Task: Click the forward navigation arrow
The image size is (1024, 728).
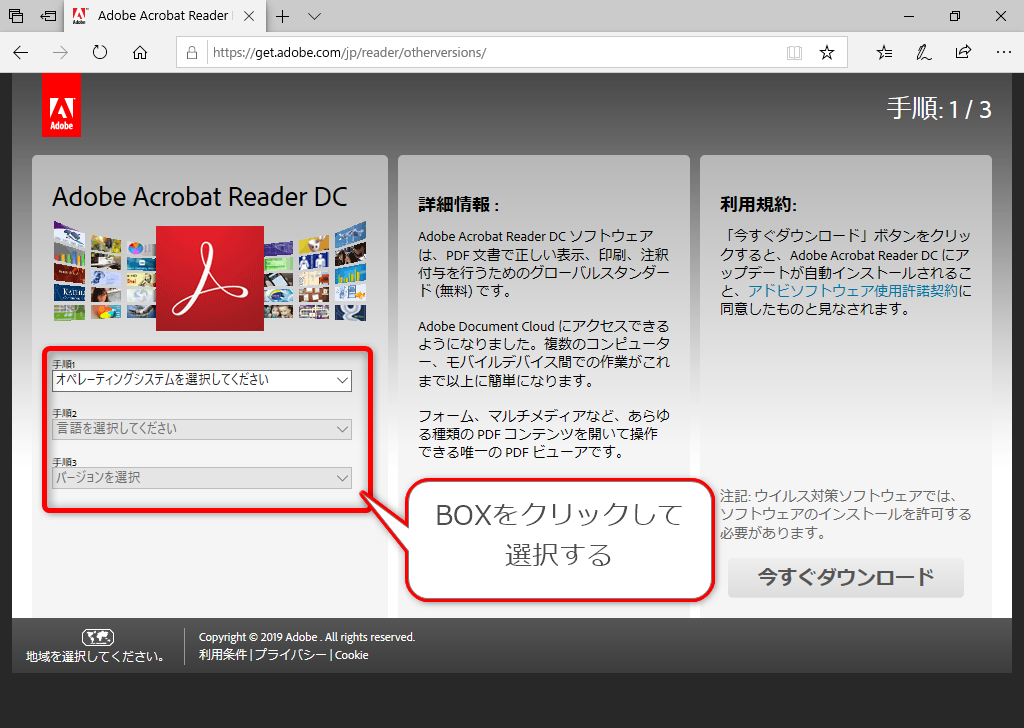Action: pos(60,52)
